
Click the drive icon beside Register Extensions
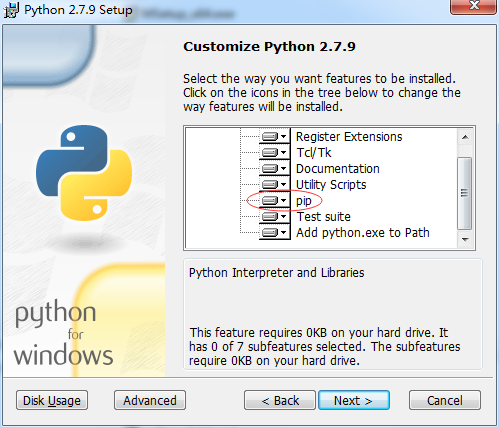(x=270, y=137)
